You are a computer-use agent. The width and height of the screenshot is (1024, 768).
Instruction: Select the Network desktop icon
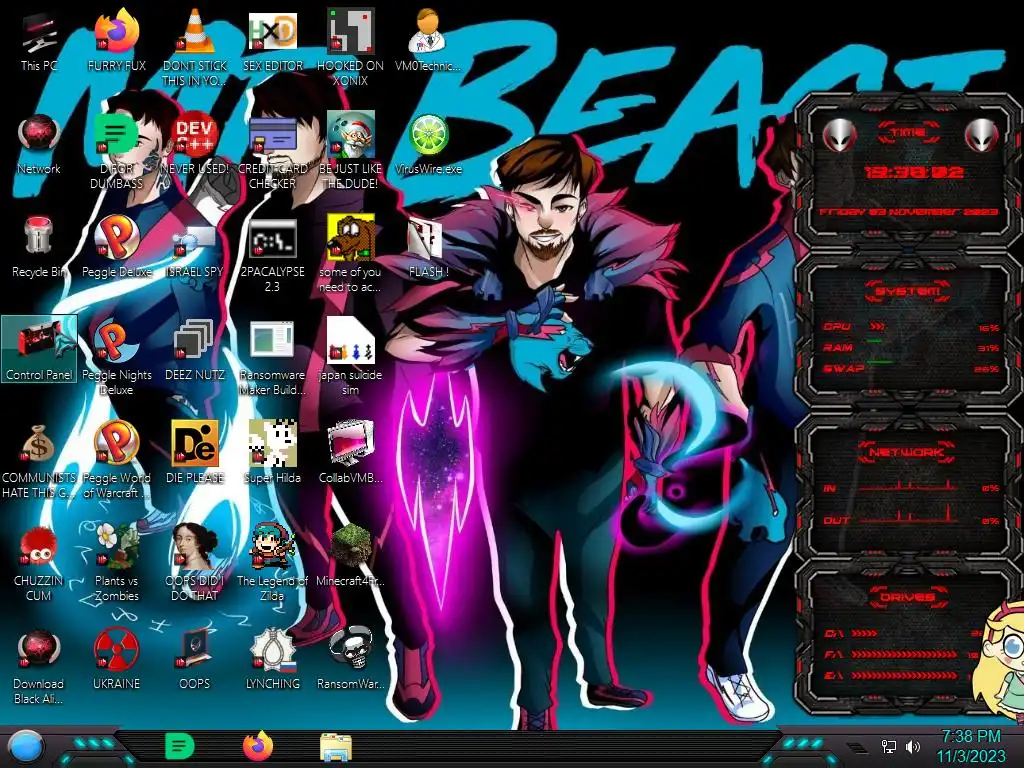click(x=39, y=145)
